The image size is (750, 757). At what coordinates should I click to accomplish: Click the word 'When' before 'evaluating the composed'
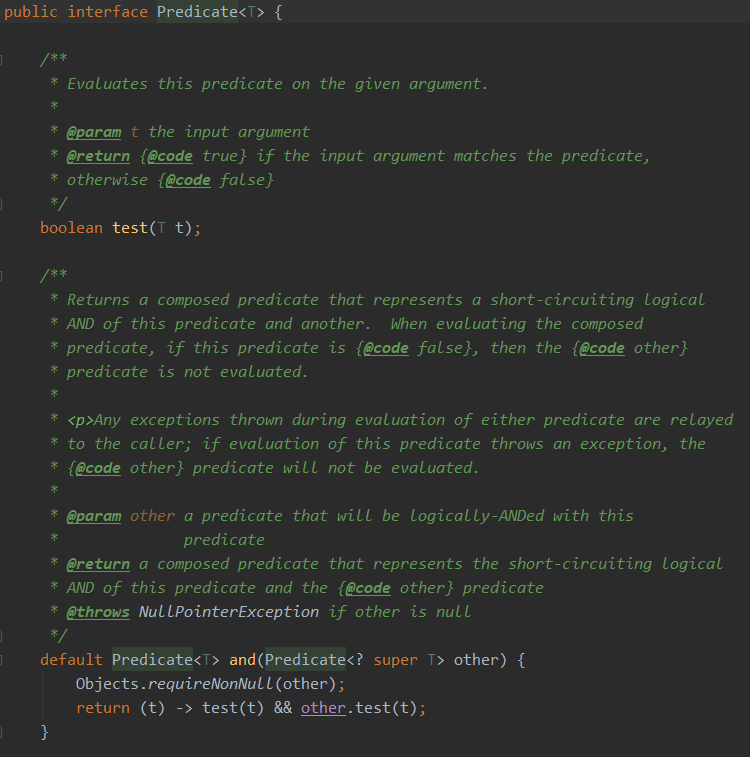408,324
